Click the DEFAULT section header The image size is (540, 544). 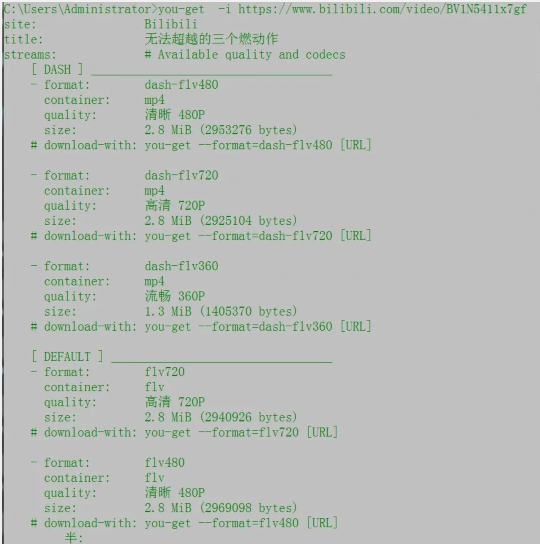[67, 357]
